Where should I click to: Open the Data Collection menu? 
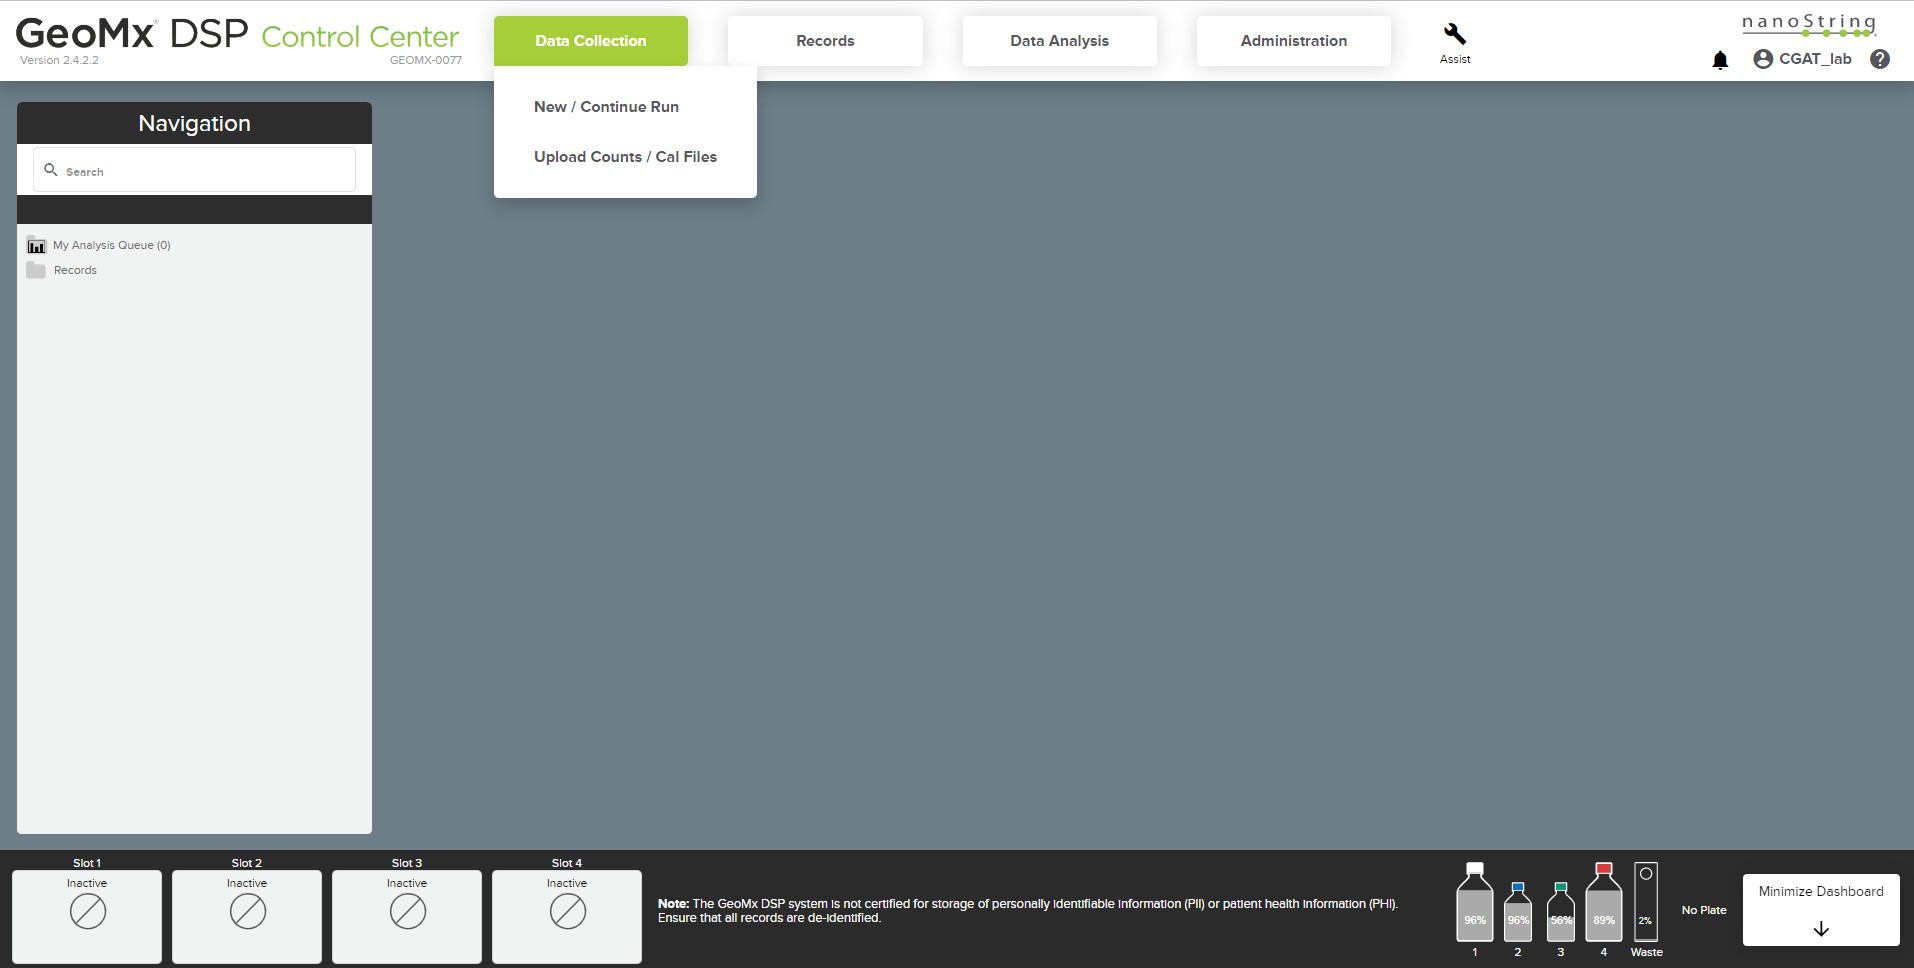pos(591,41)
